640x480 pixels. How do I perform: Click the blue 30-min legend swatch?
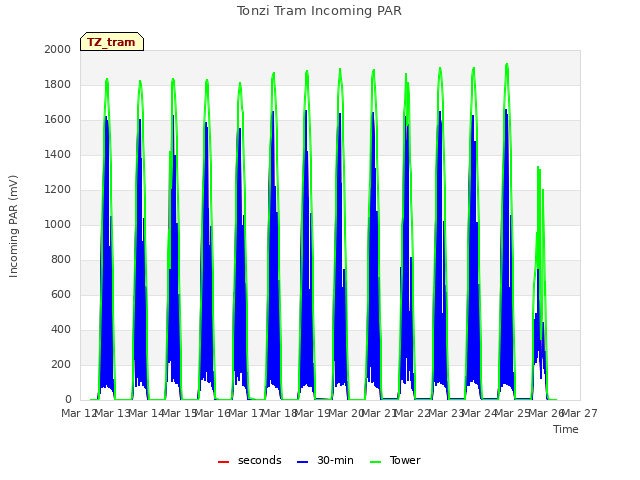[x=302, y=462]
